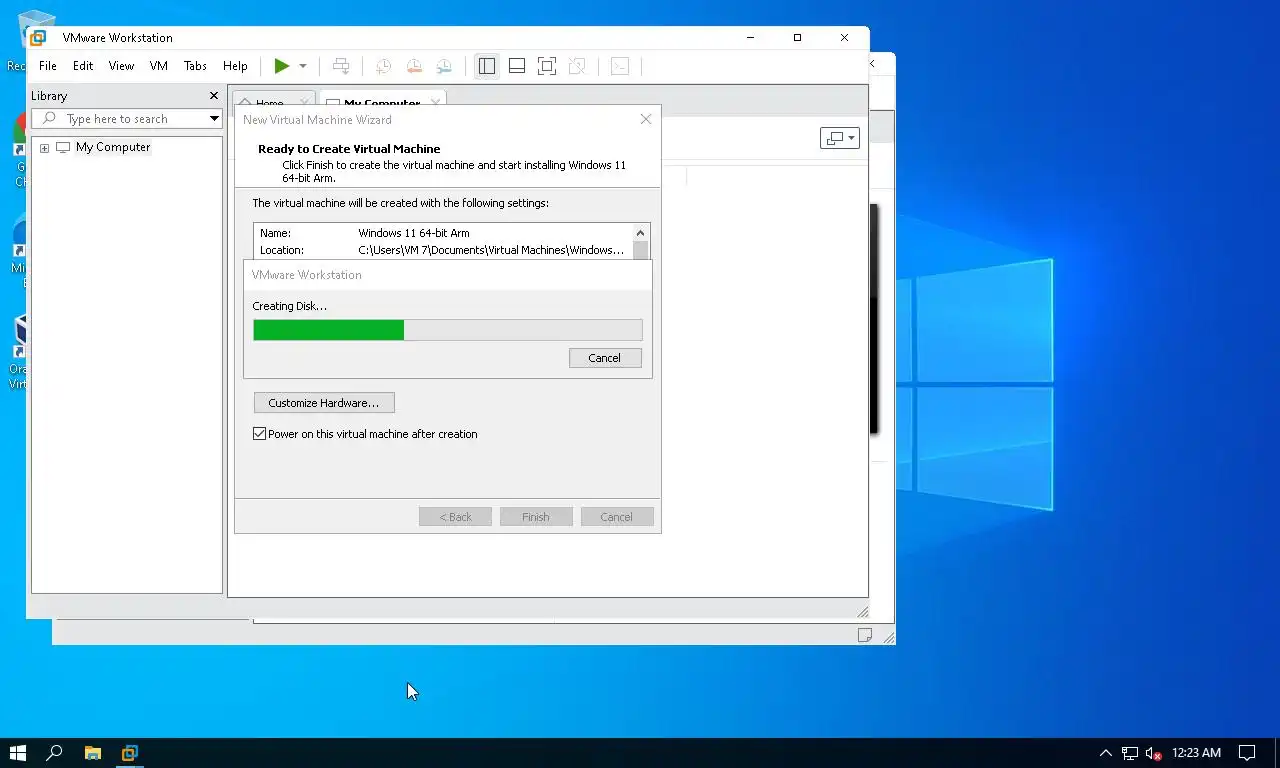Cancel the Creating Disk operation
The height and width of the screenshot is (768, 1280).
click(x=605, y=358)
